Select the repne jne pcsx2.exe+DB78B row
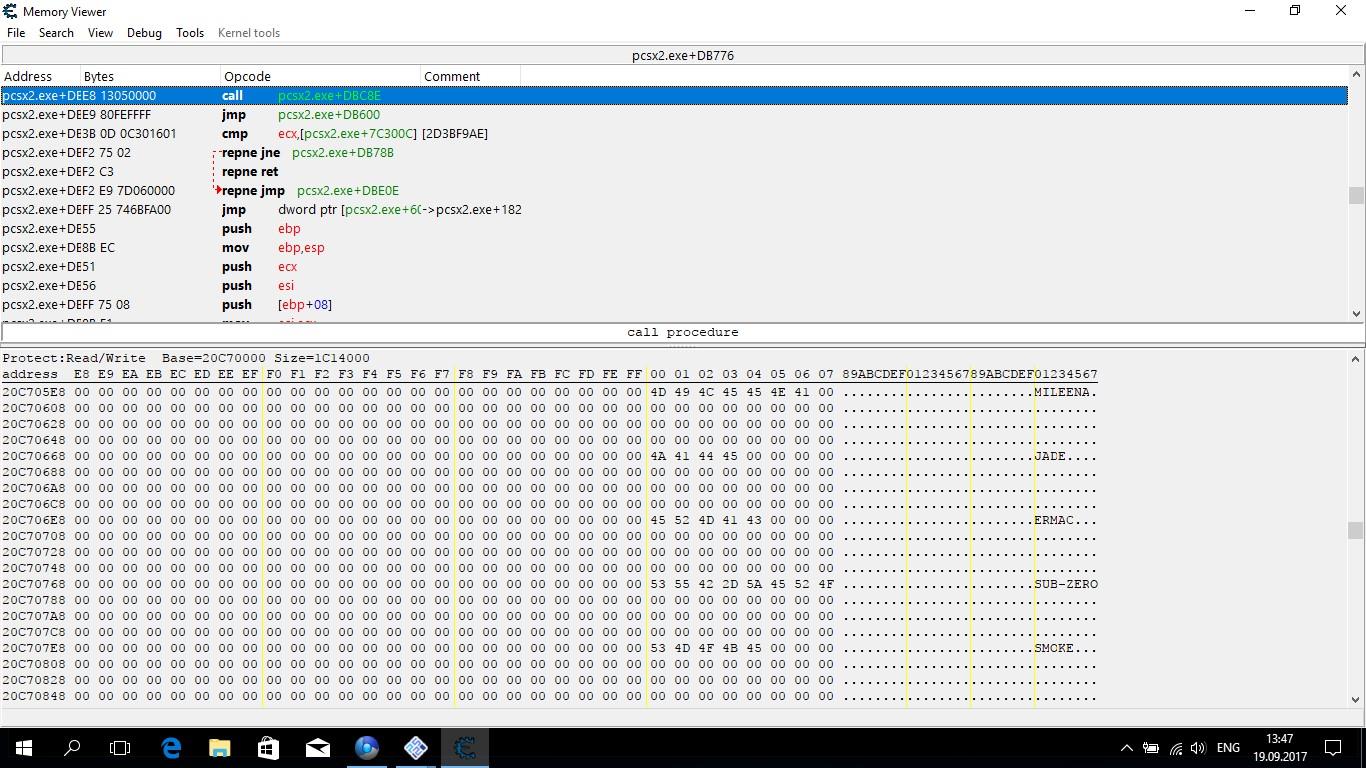 [x=674, y=153]
